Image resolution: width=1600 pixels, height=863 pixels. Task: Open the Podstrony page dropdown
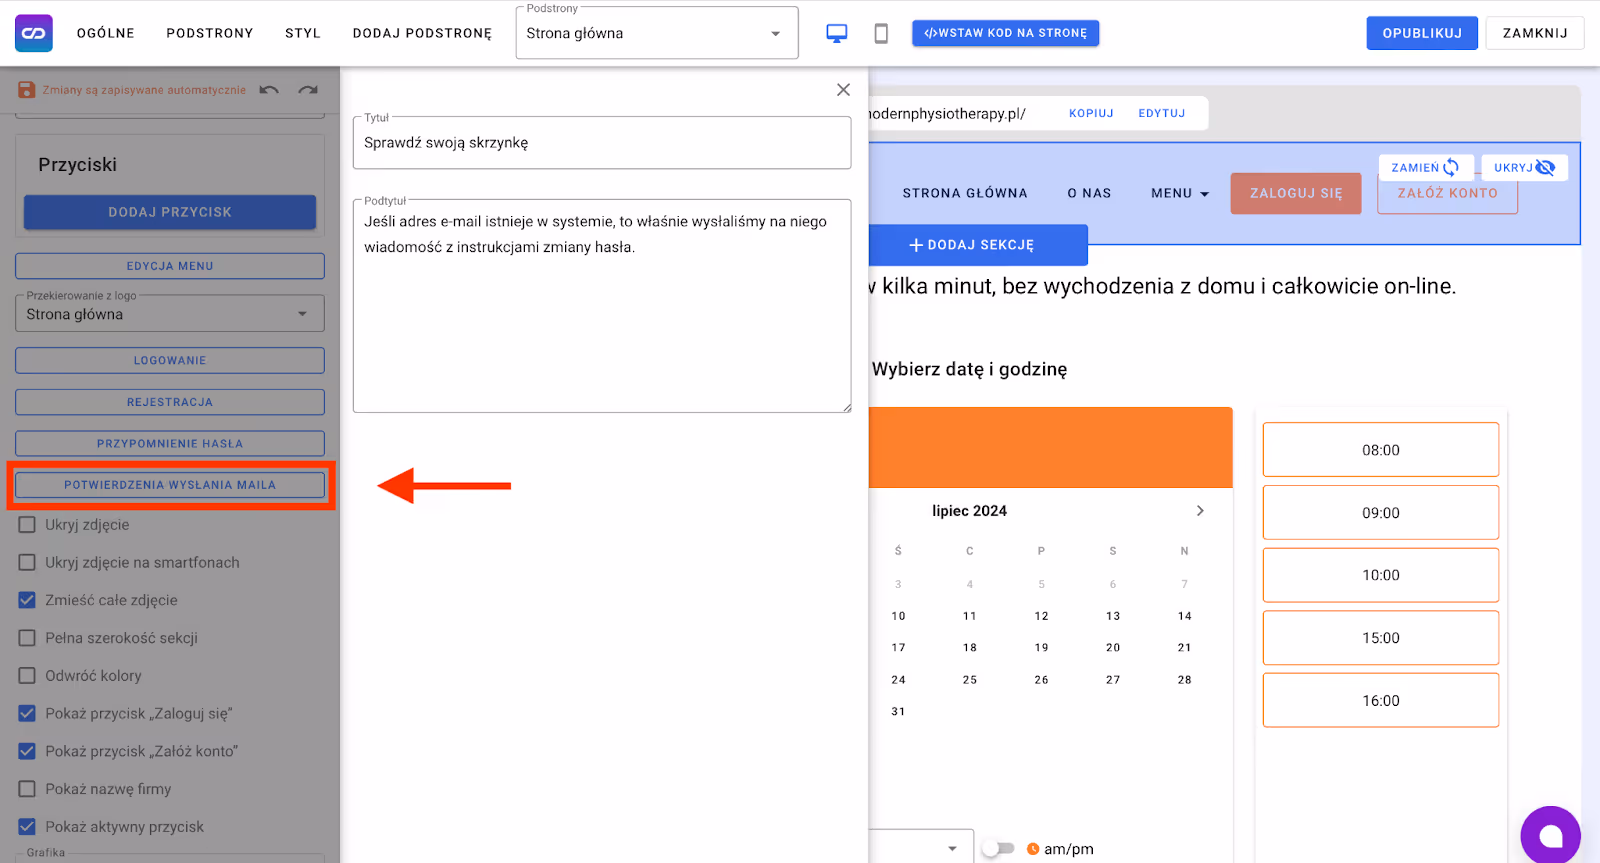657,33
